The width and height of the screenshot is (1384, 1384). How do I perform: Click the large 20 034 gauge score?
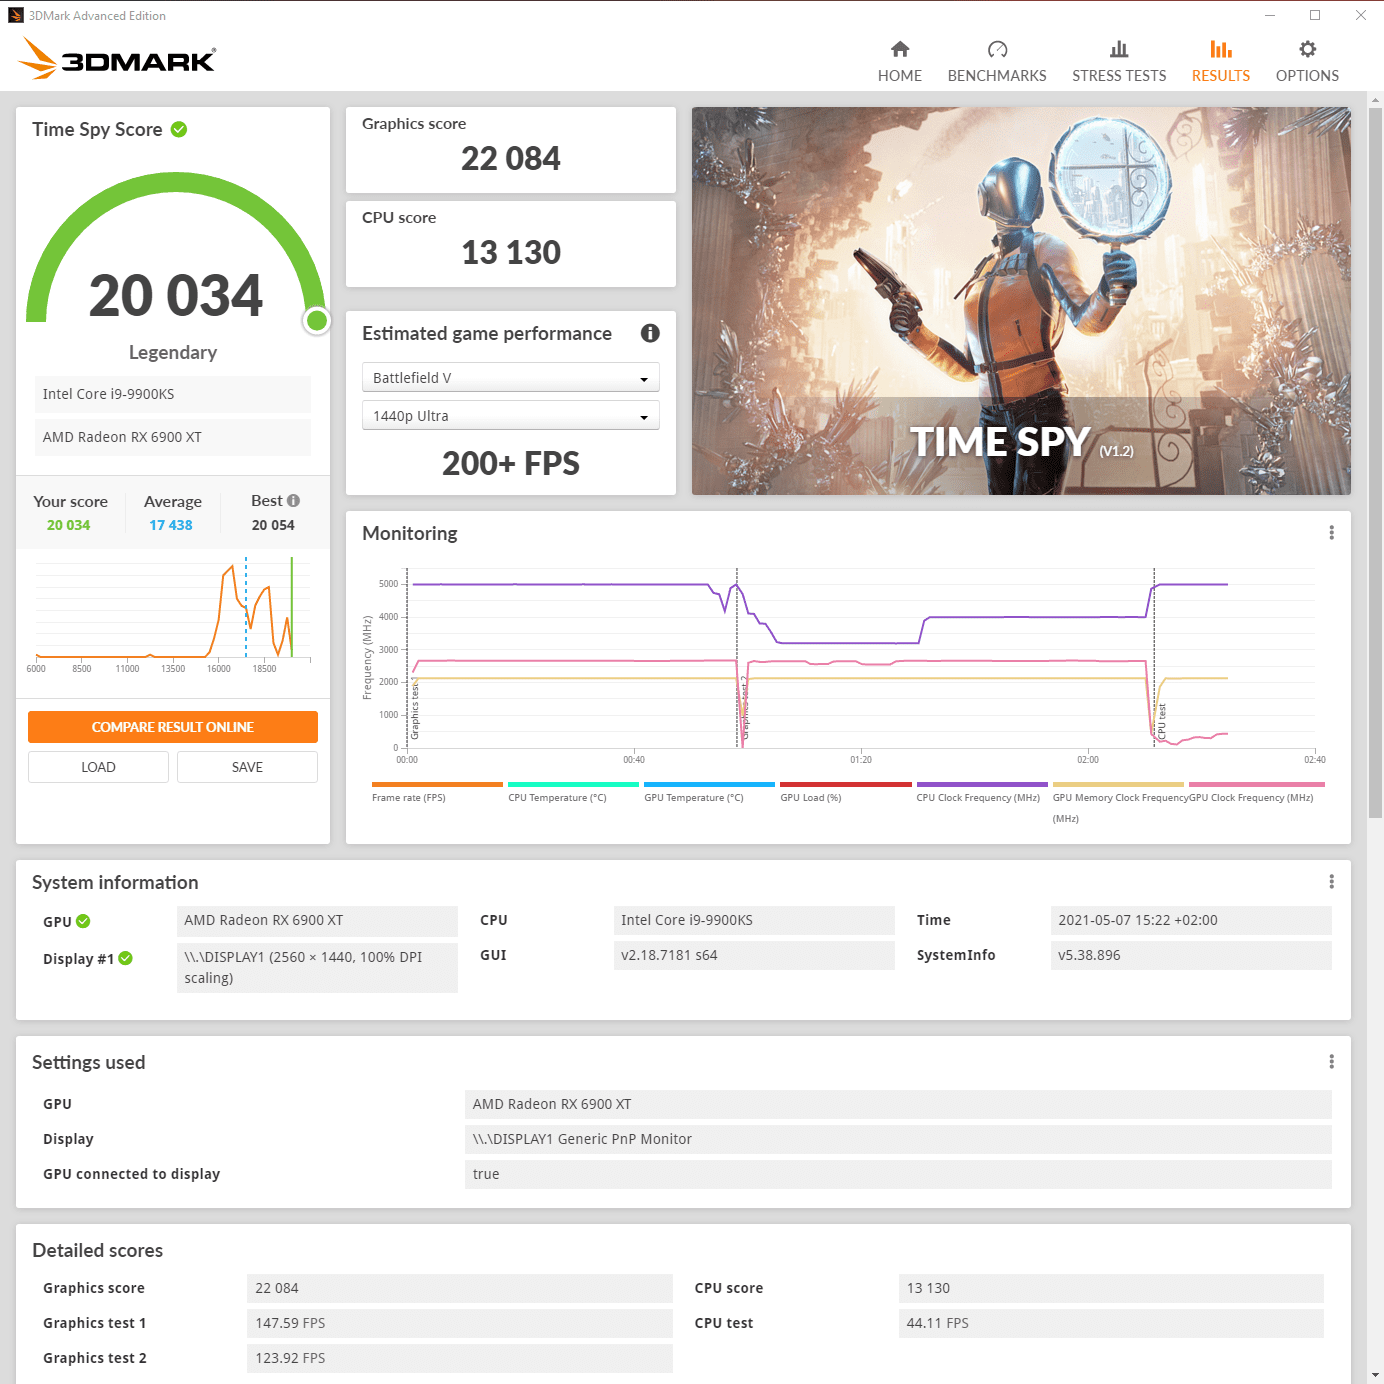(176, 296)
